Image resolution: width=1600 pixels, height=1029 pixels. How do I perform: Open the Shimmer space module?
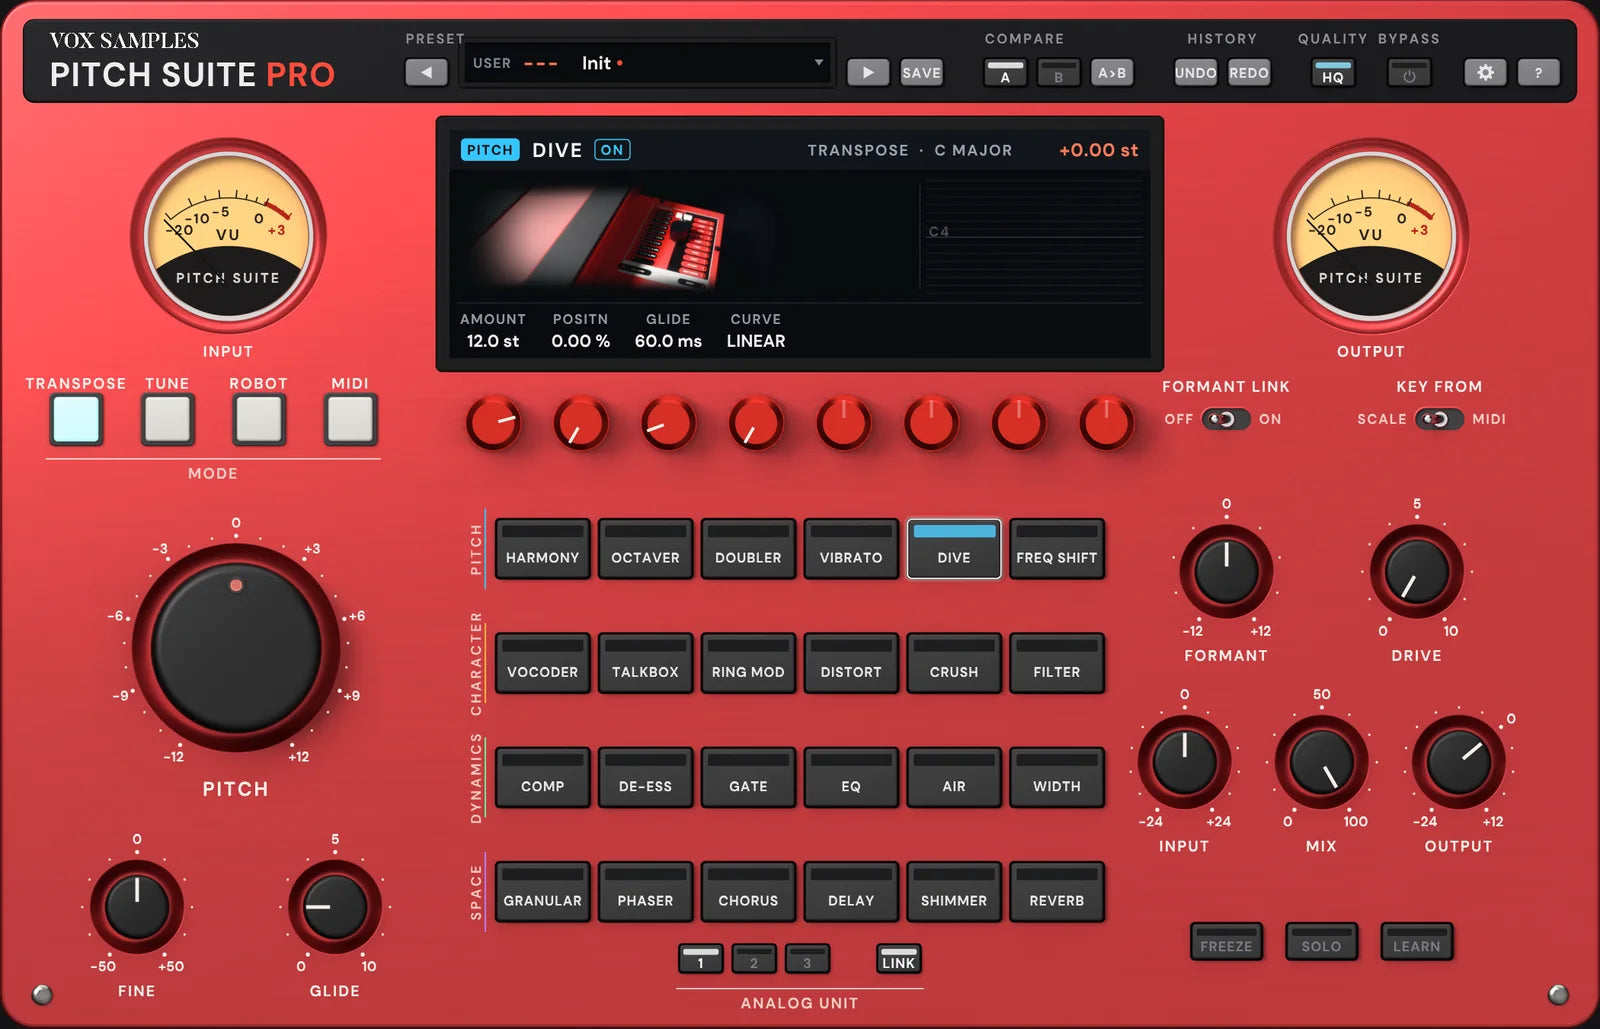tap(954, 891)
